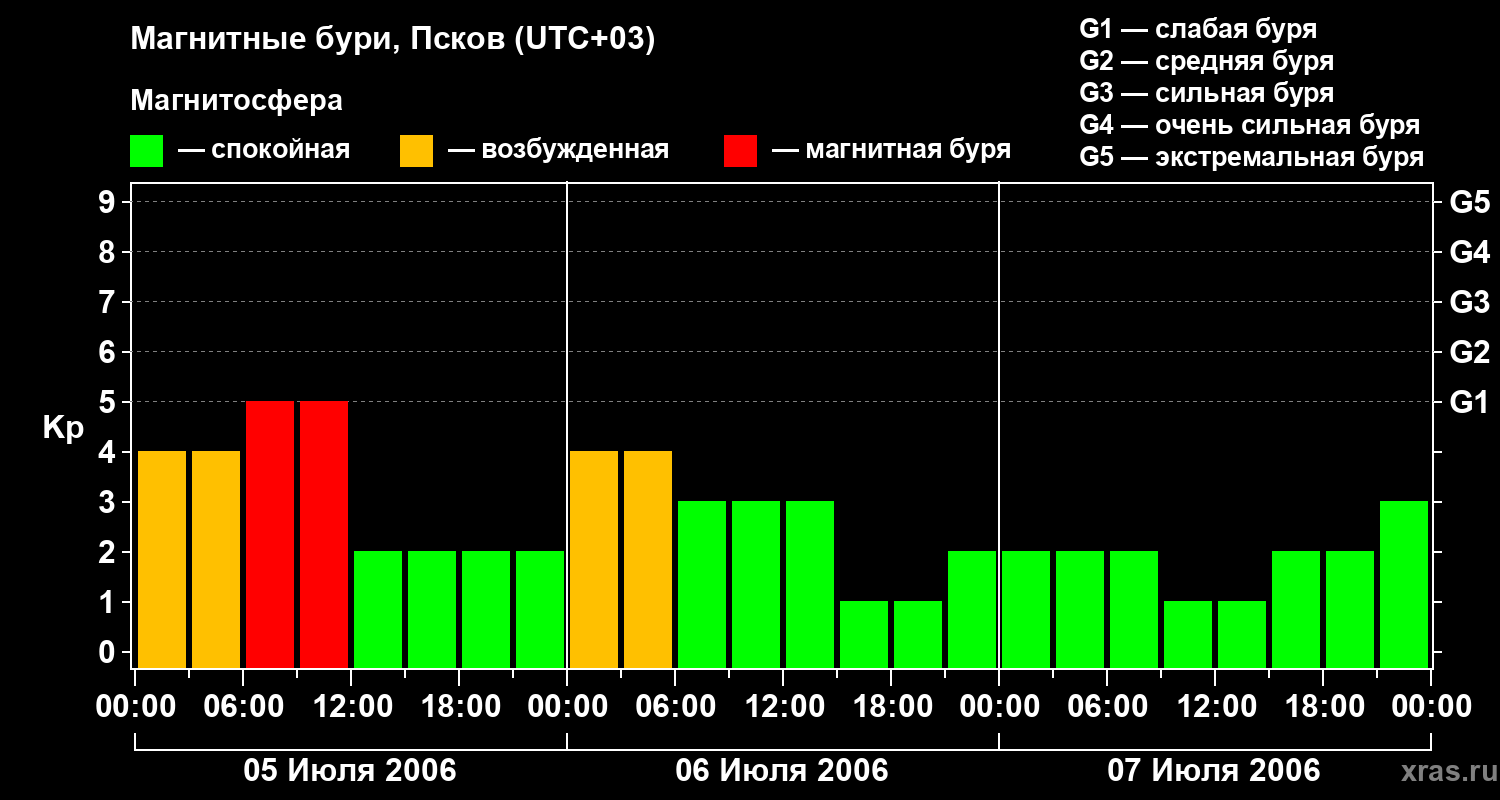Click the 'Kp' axis title
Image resolution: width=1500 pixels, height=800 pixels.
point(64,428)
